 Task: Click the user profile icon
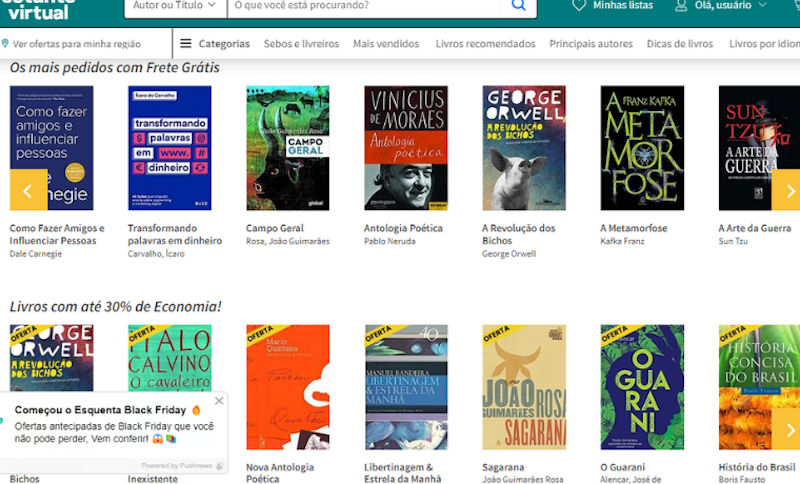pos(681,6)
